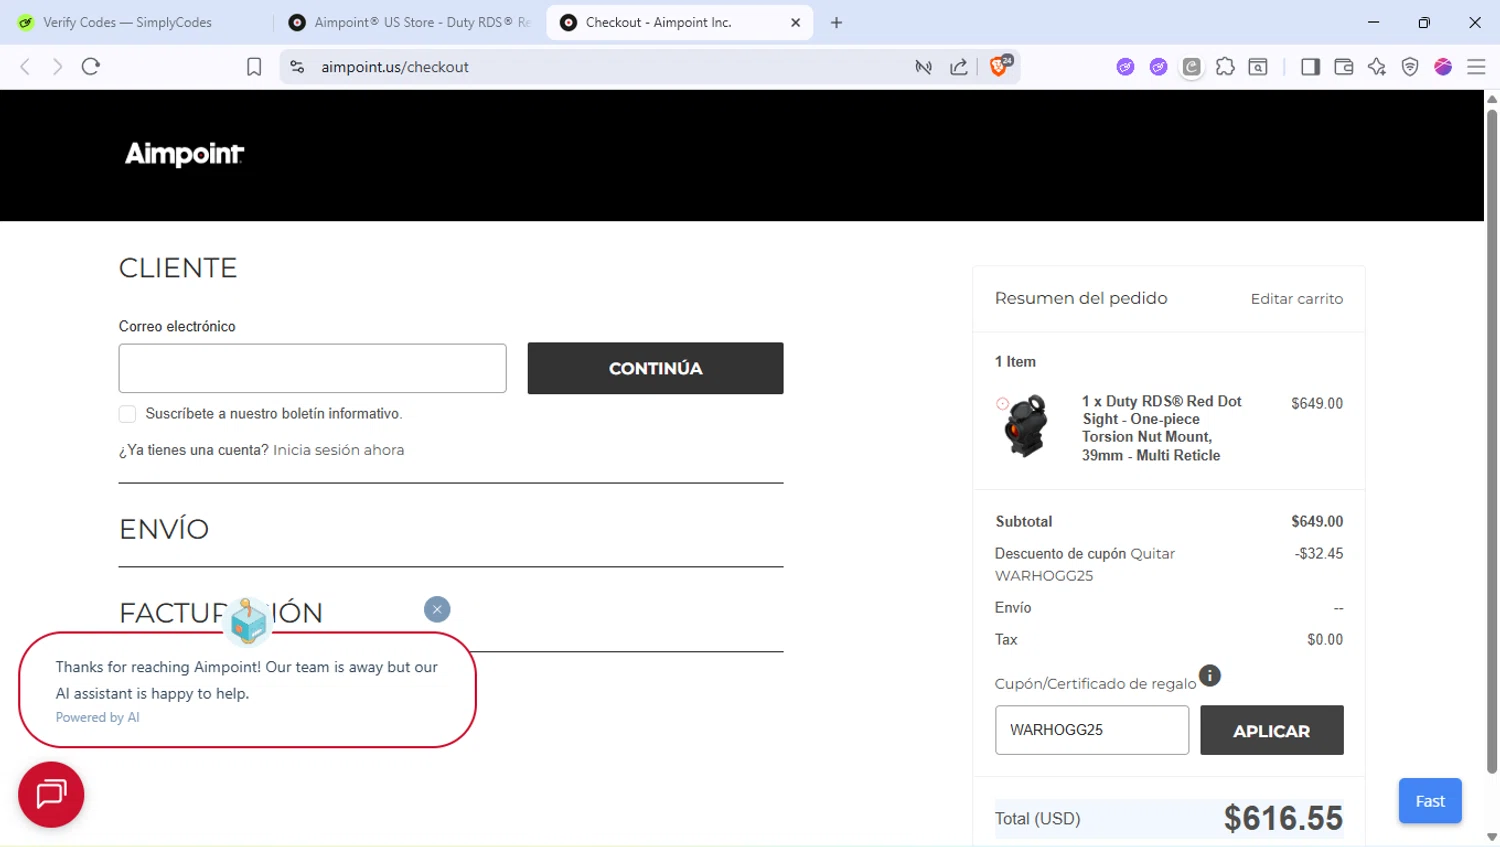Click the WARHOGG25 applied coupon label
1500x847 pixels.
(1044, 576)
